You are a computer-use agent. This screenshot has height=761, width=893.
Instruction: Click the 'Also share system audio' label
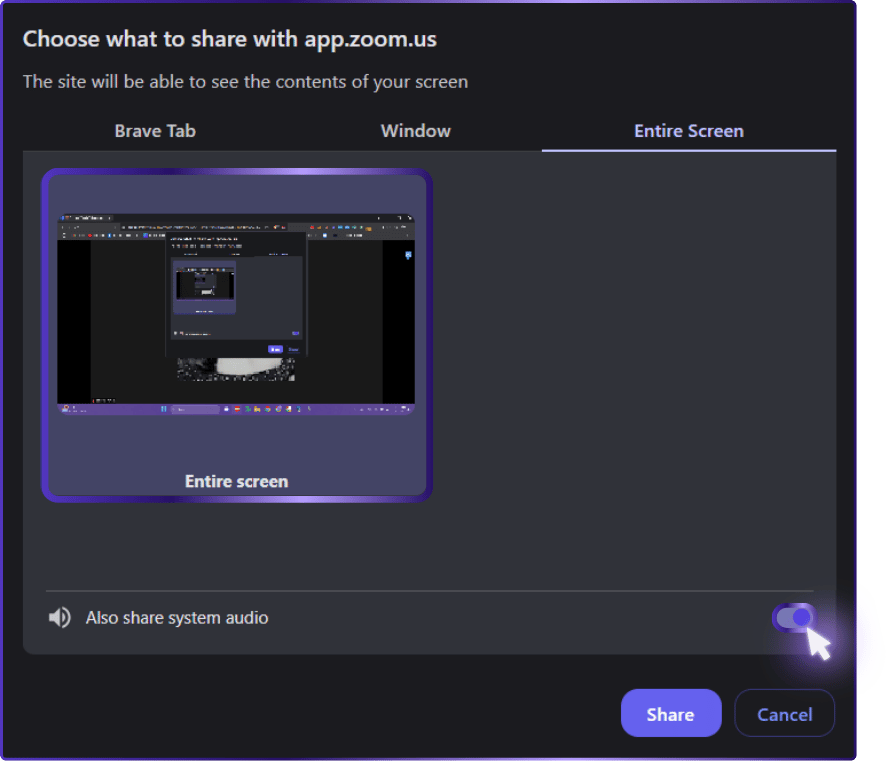pyautogui.click(x=177, y=618)
